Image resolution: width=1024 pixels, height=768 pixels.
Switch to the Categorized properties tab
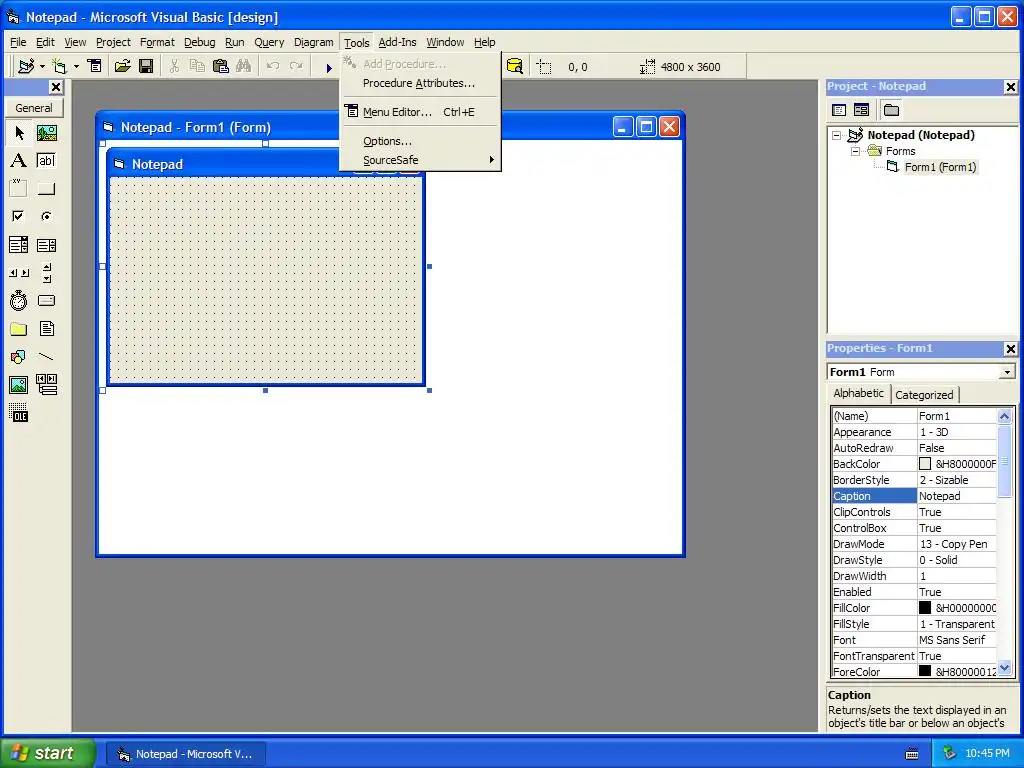pos(924,394)
